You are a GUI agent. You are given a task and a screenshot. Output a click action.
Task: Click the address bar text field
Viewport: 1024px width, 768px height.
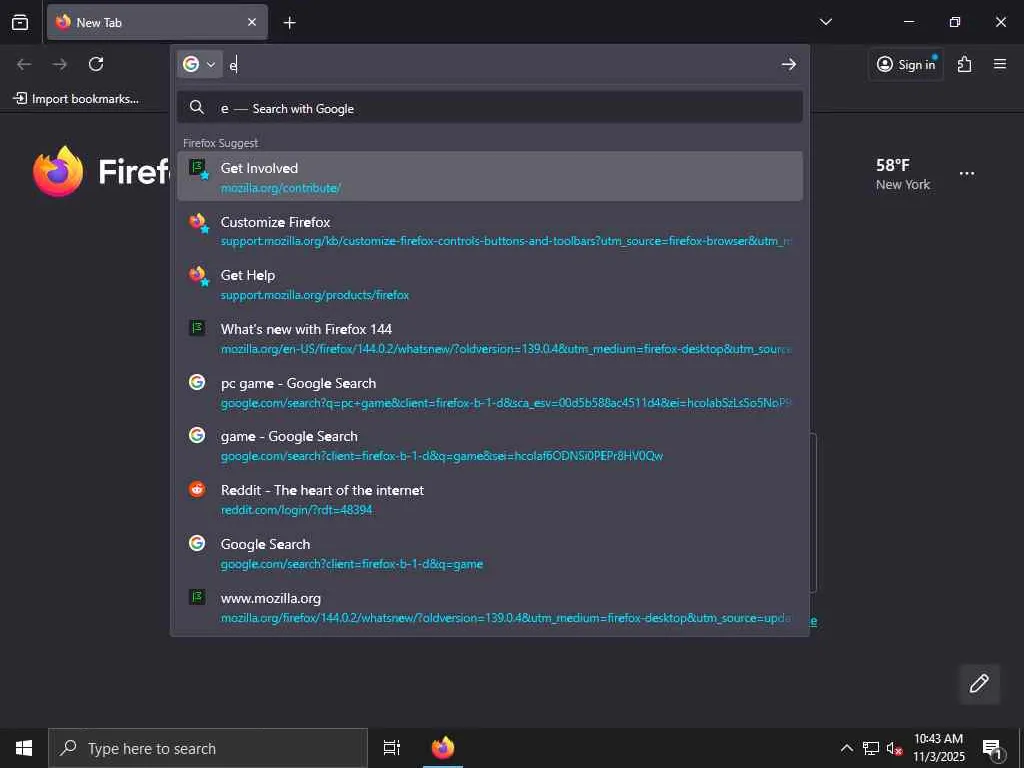[500, 64]
